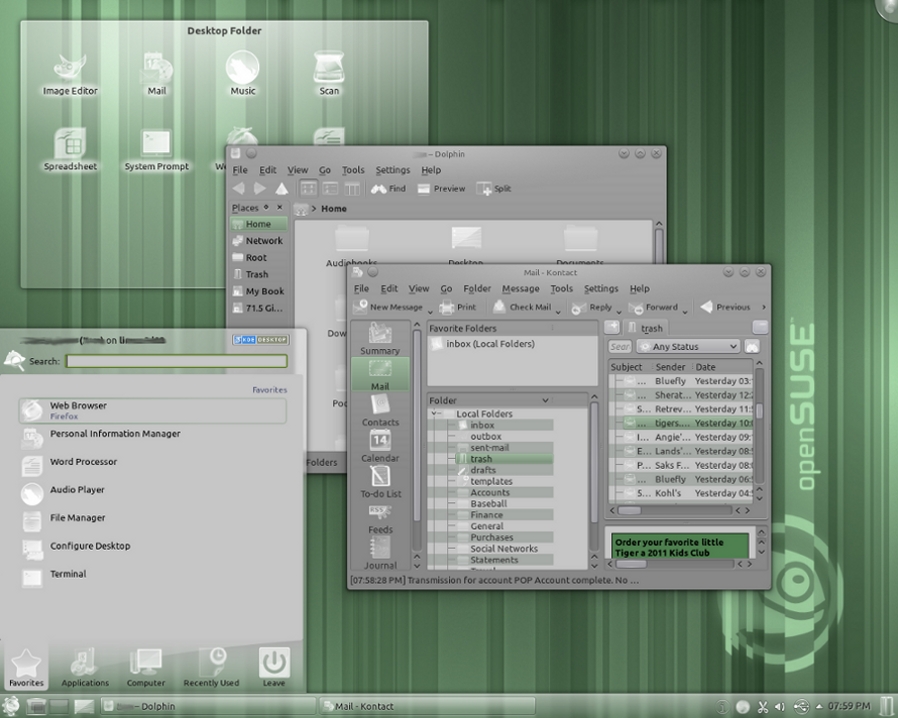Viewport: 898px width, 718px height.
Task: Open Dolphin View menu
Action: pyautogui.click(x=297, y=170)
